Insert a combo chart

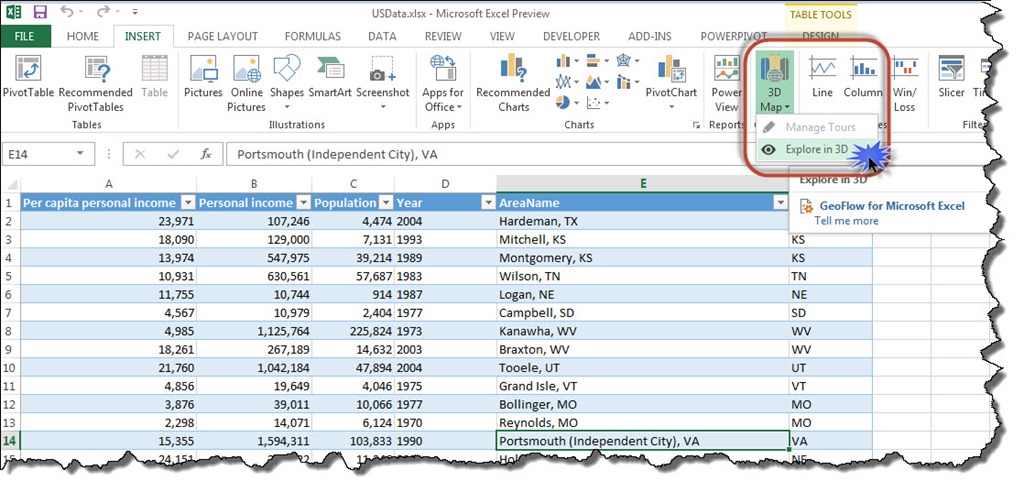628,82
